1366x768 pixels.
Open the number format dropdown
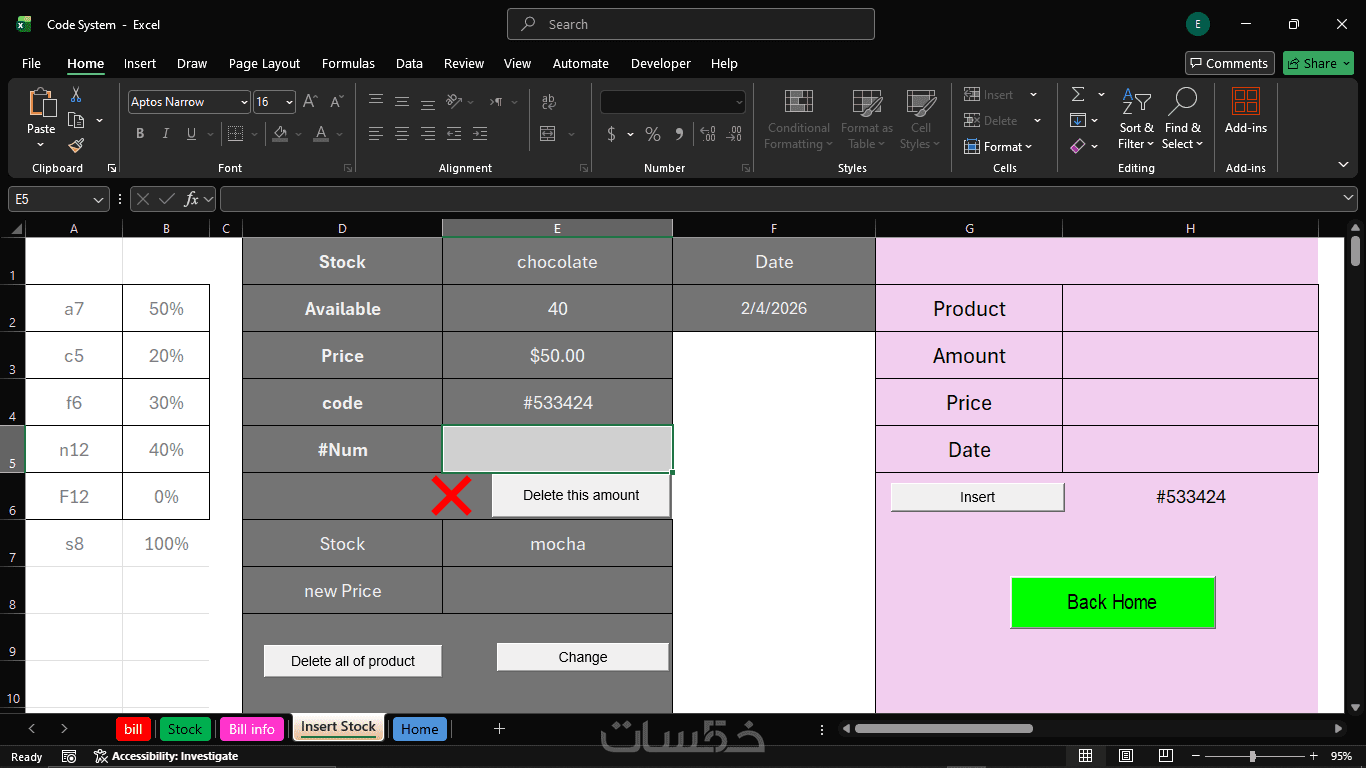pyautogui.click(x=740, y=102)
